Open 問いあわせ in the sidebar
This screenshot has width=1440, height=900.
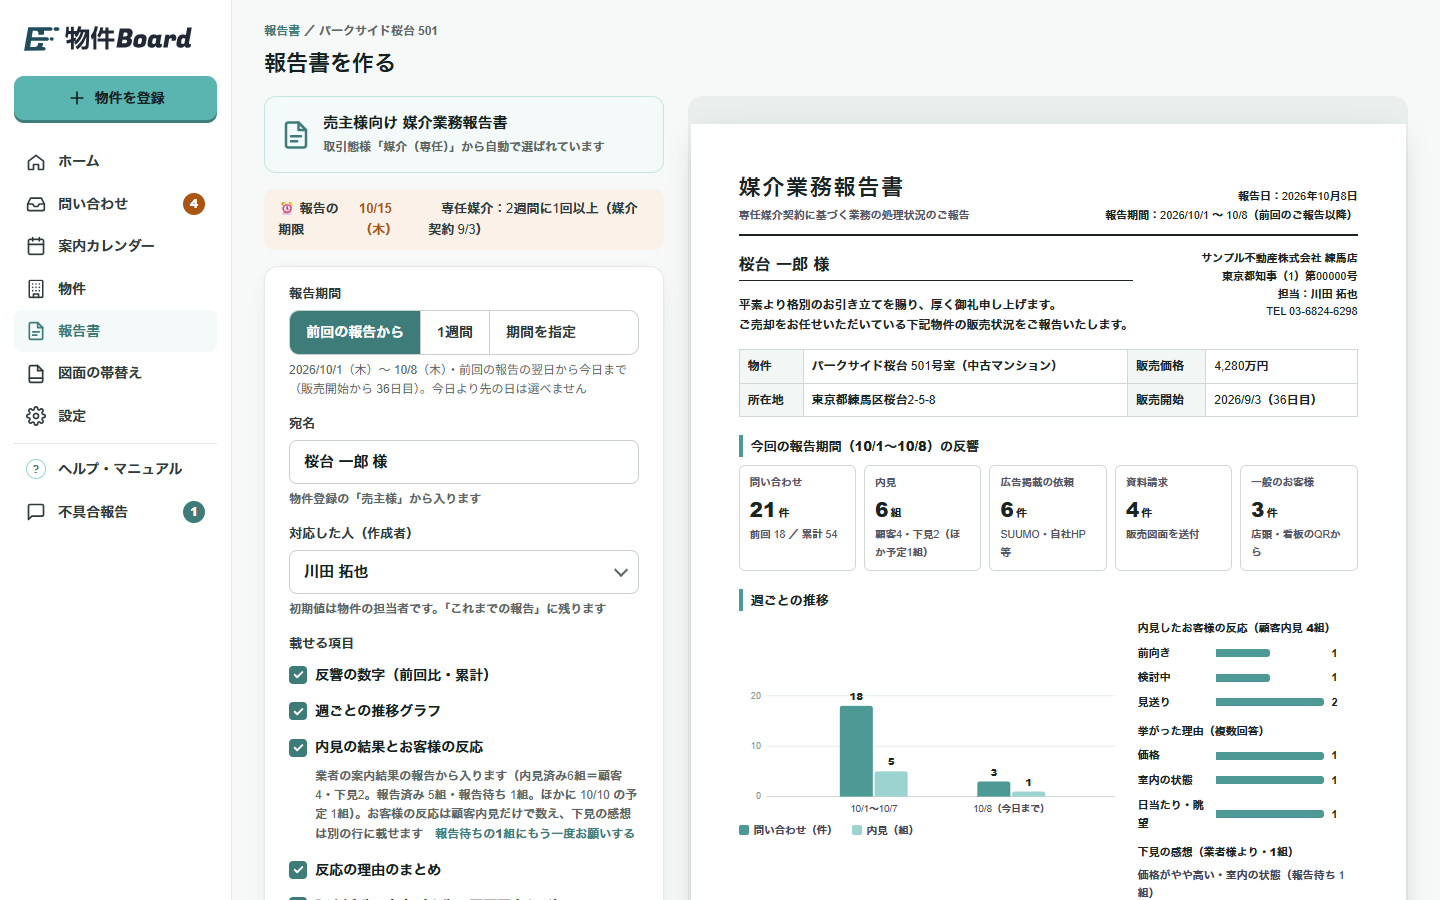115,204
